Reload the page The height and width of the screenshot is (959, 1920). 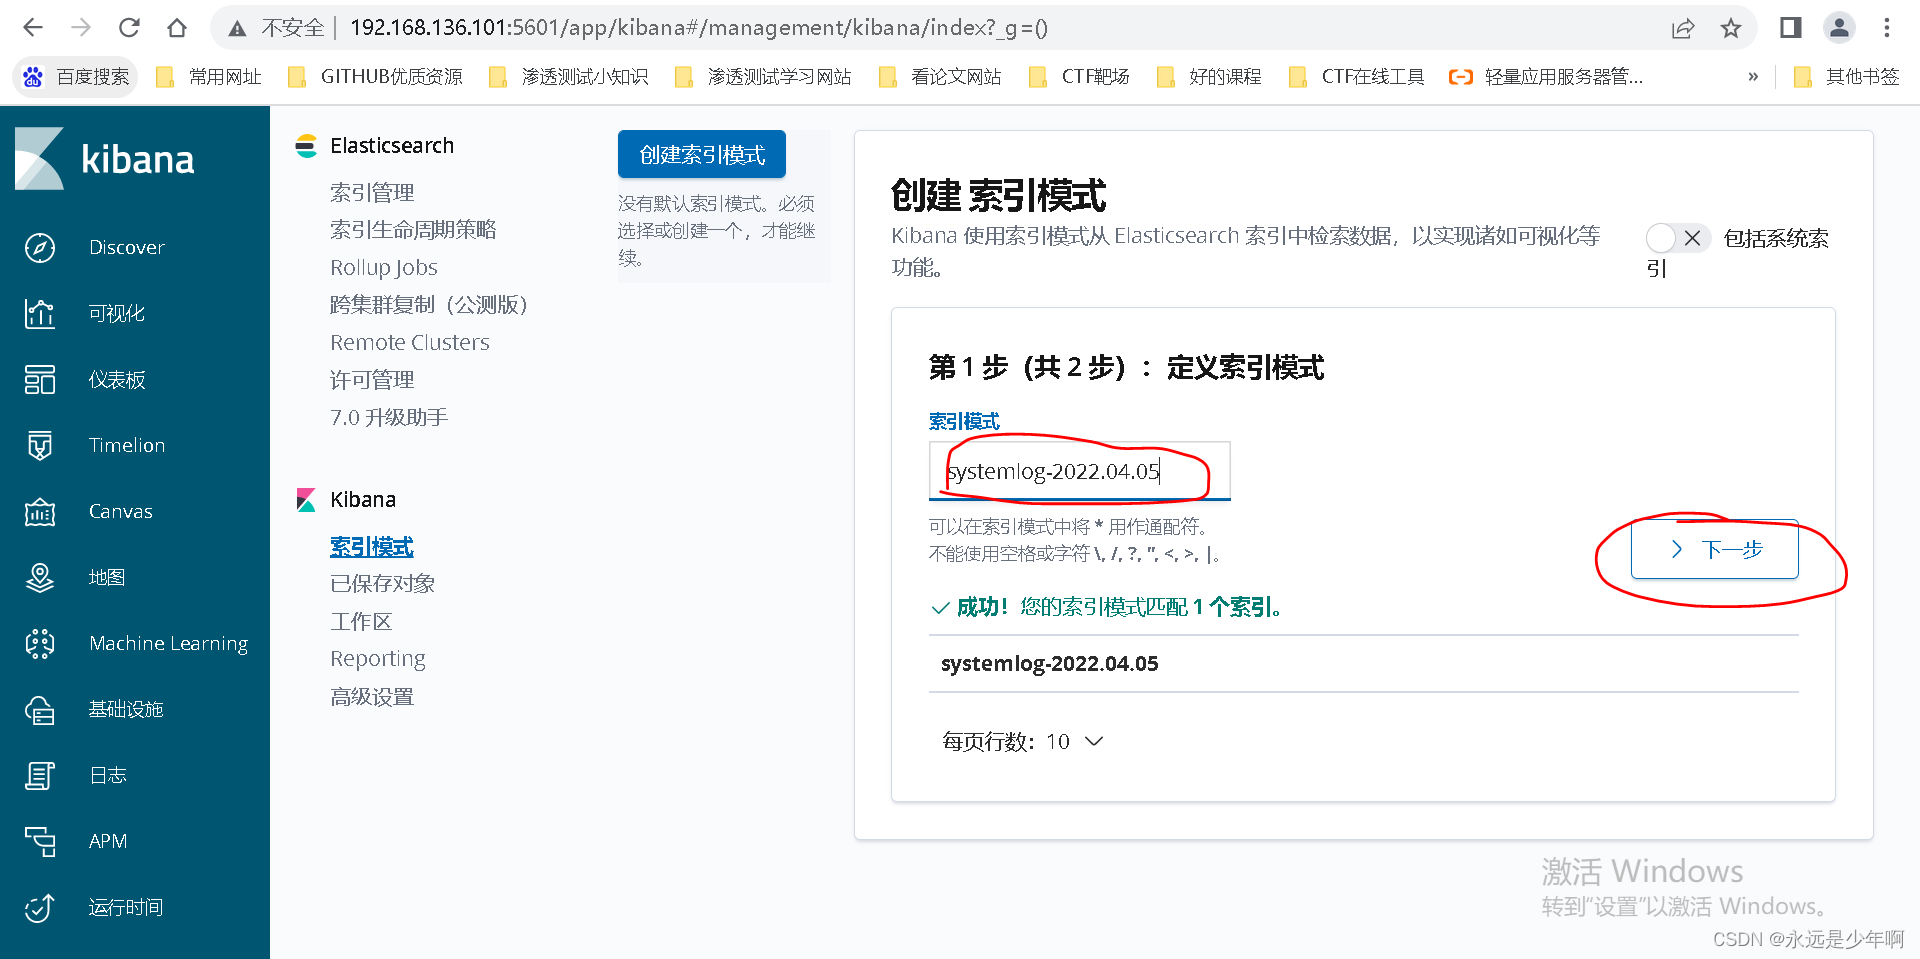click(x=129, y=28)
